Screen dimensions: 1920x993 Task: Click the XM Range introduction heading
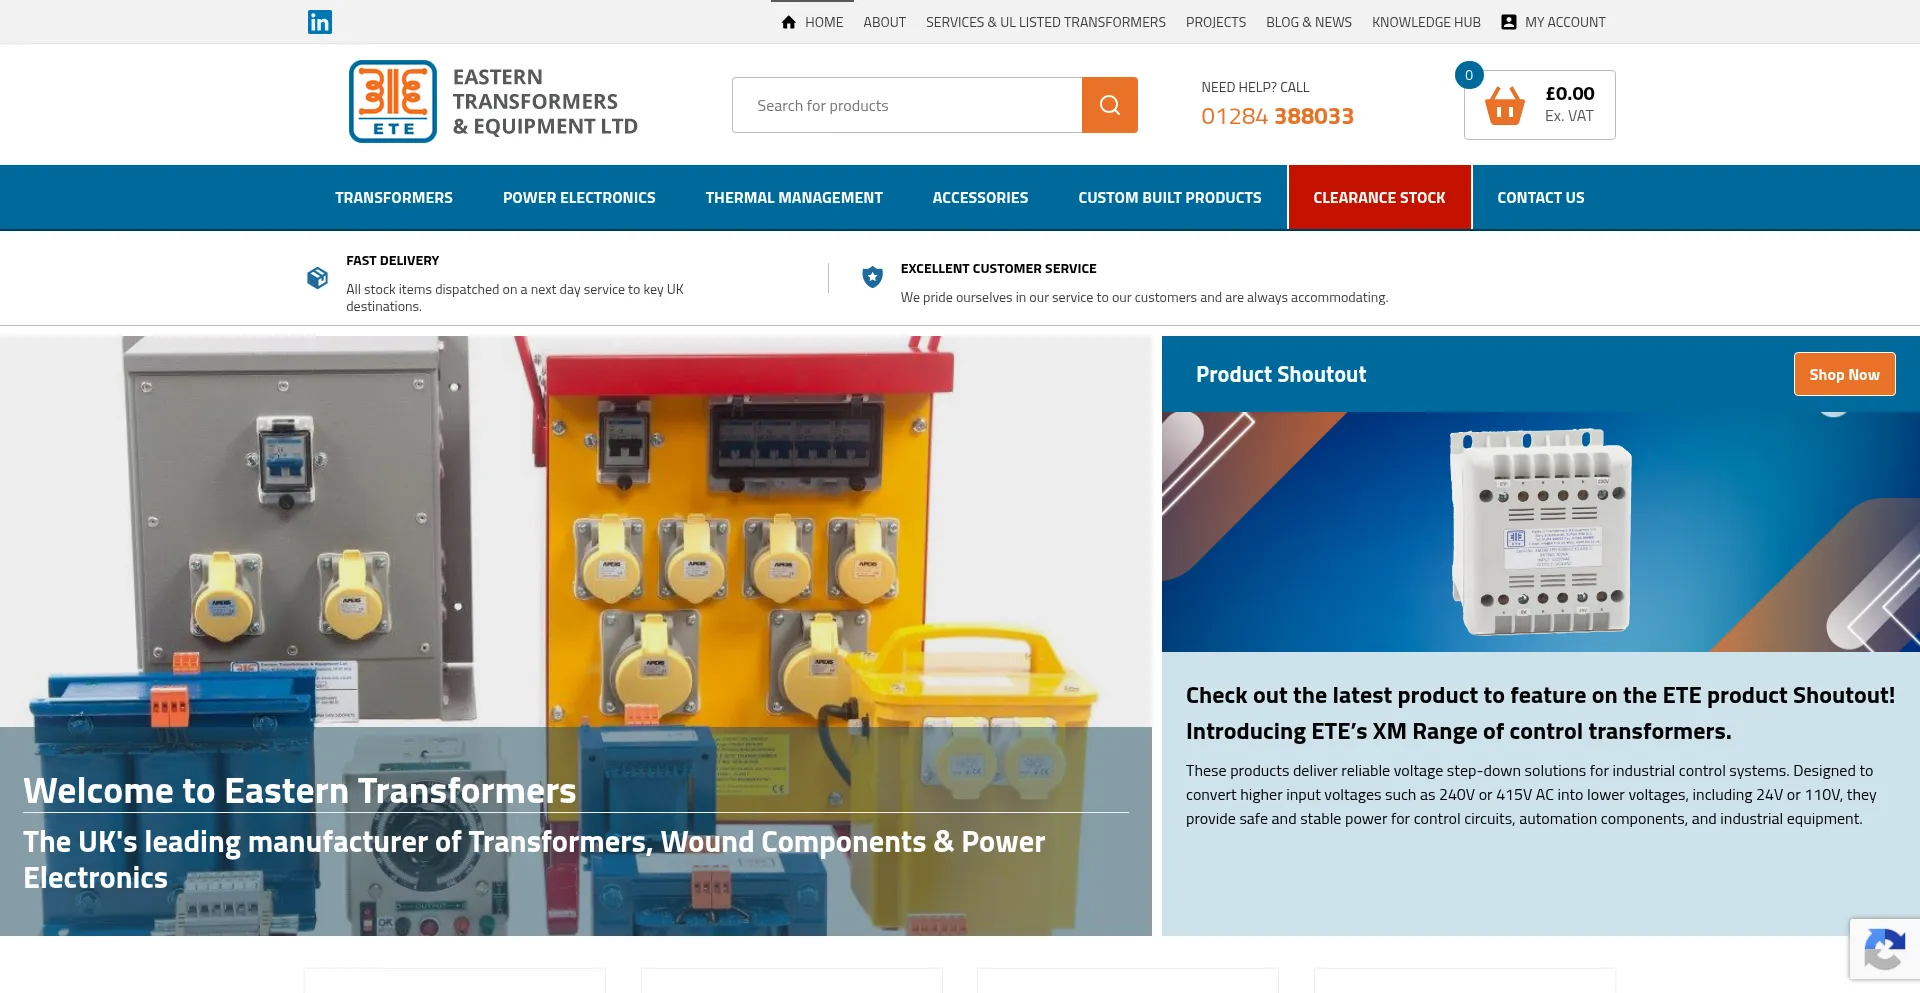pyautogui.click(x=1459, y=731)
